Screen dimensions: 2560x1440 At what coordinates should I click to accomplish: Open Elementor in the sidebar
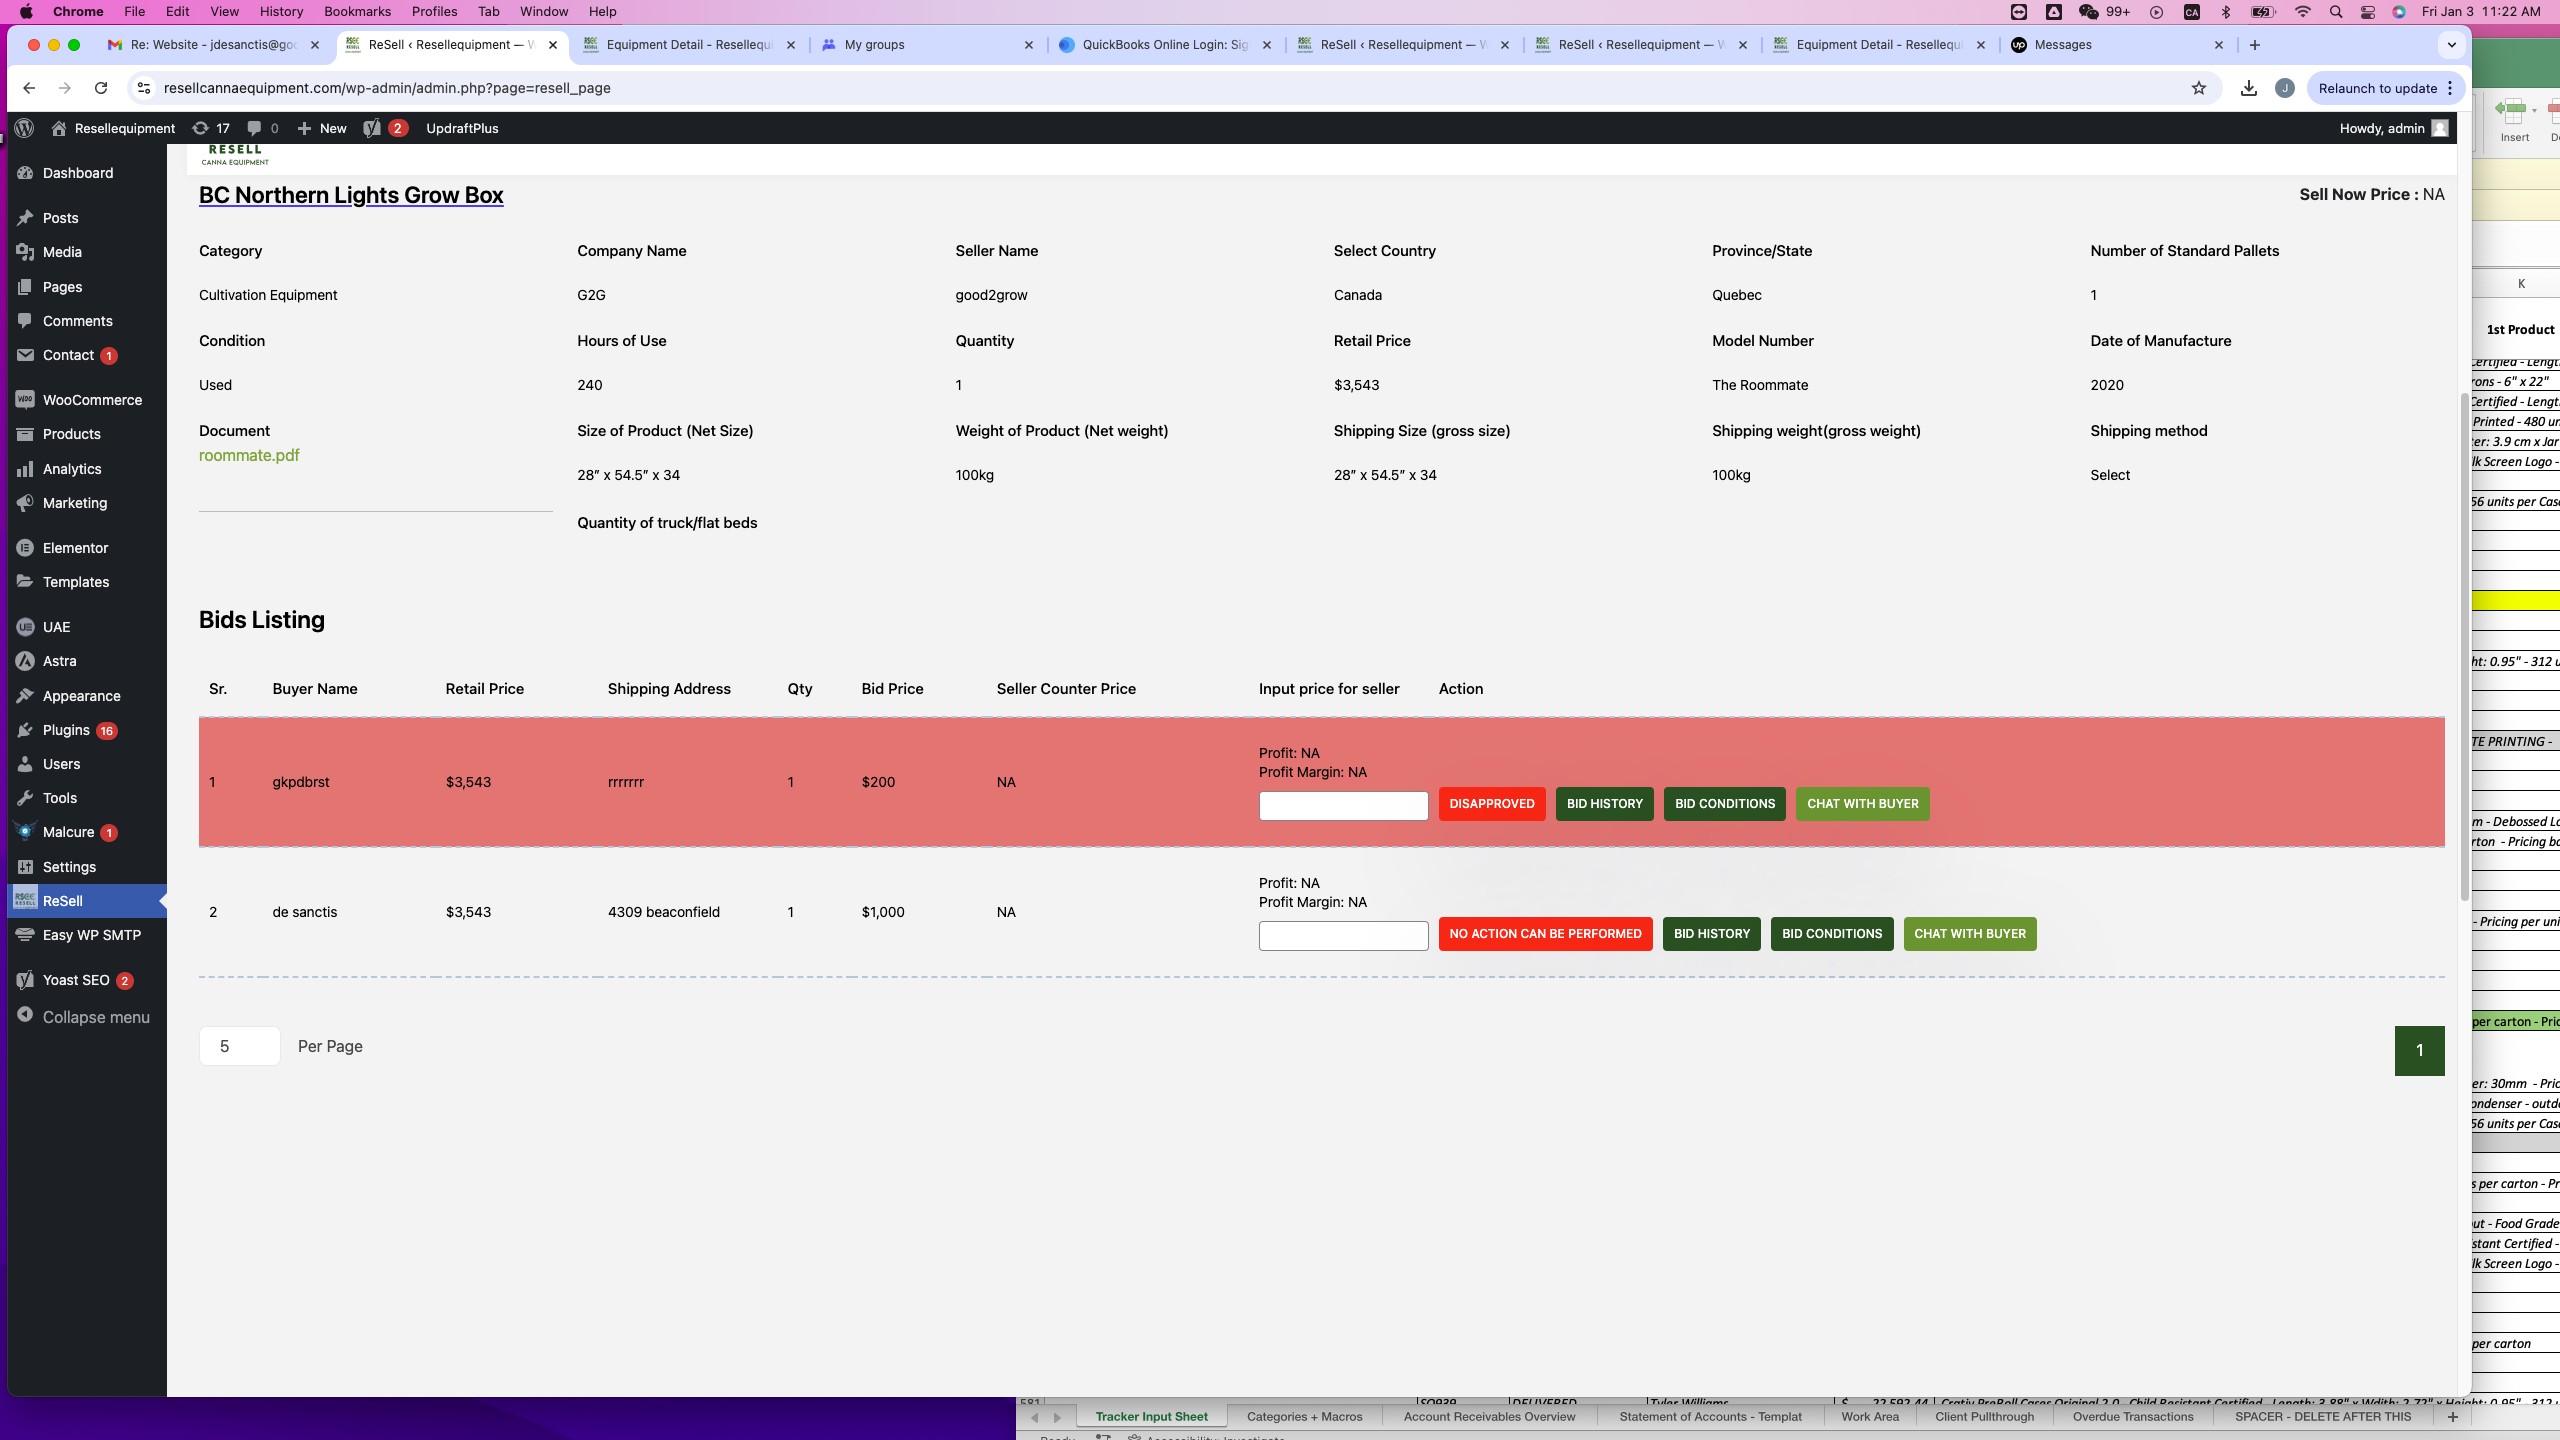click(75, 548)
